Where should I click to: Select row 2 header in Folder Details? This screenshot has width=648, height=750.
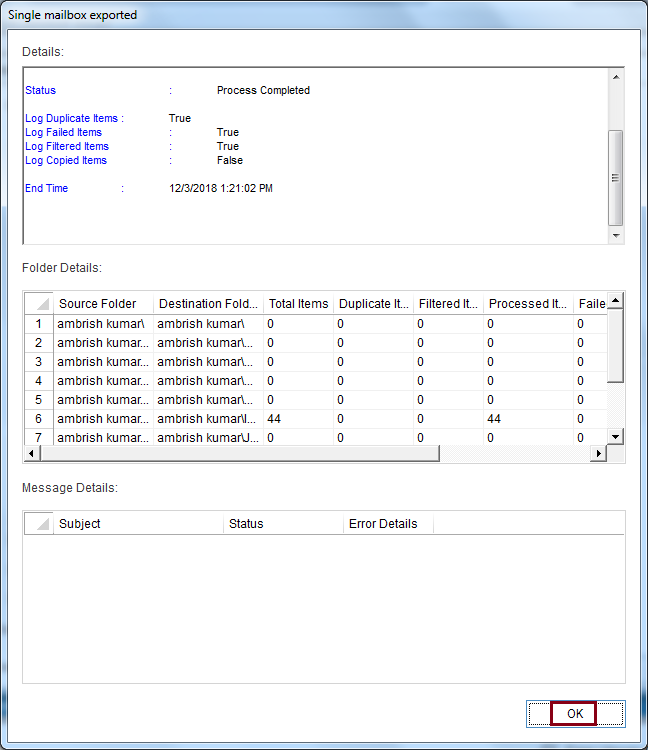click(39, 343)
